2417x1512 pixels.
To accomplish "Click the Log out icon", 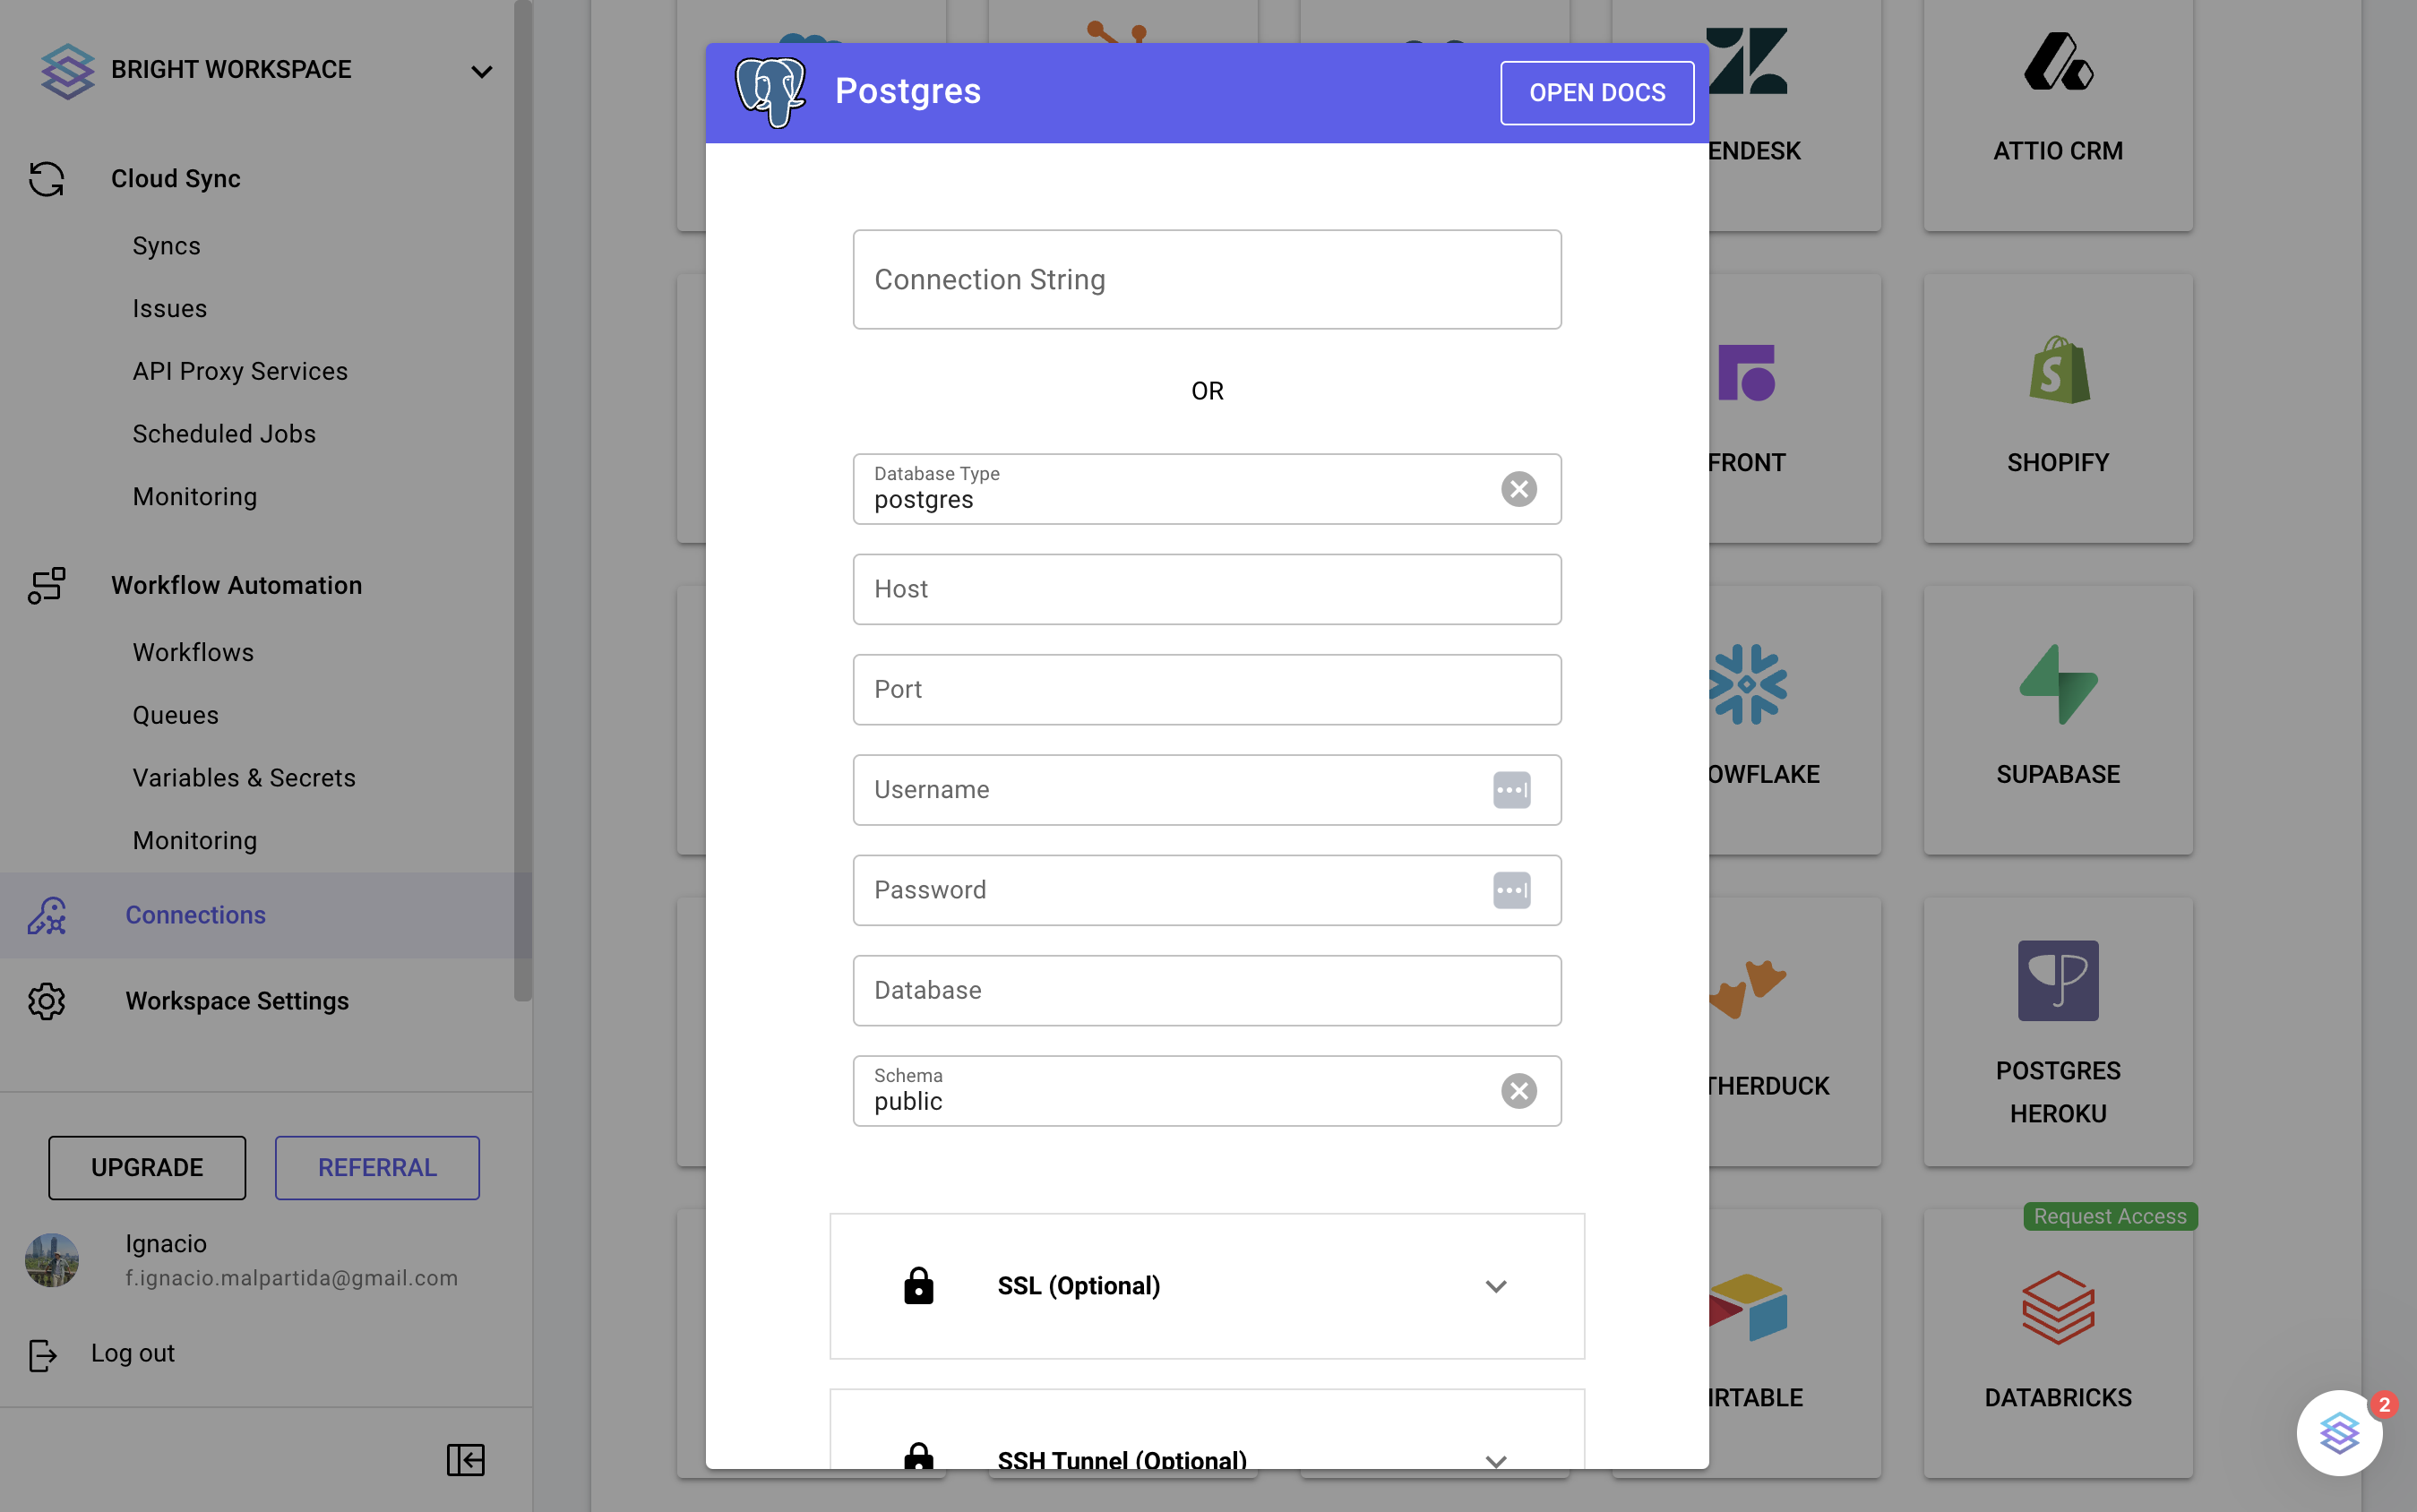I will (43, 1354).
